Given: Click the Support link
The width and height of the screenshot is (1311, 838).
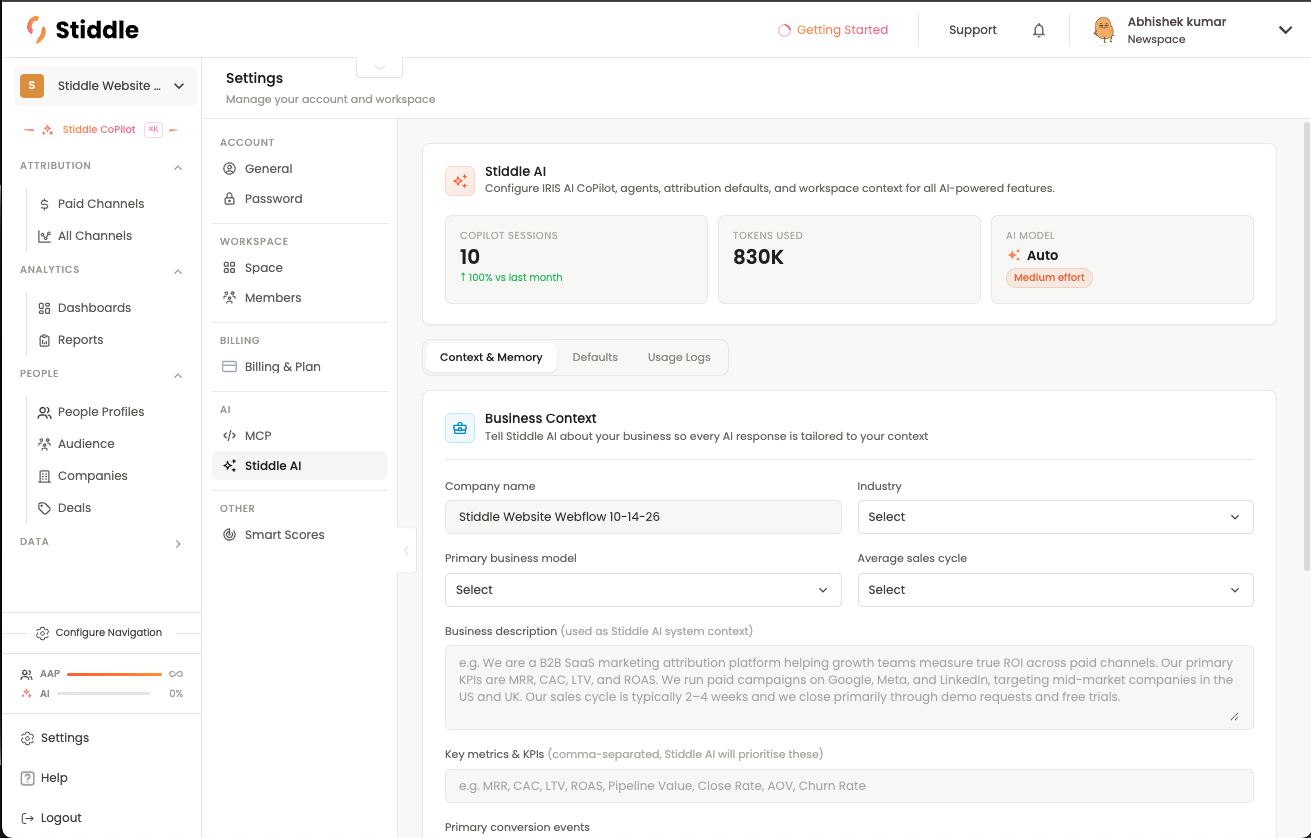Looking at the screenshot, I should (x=973, y=30).
